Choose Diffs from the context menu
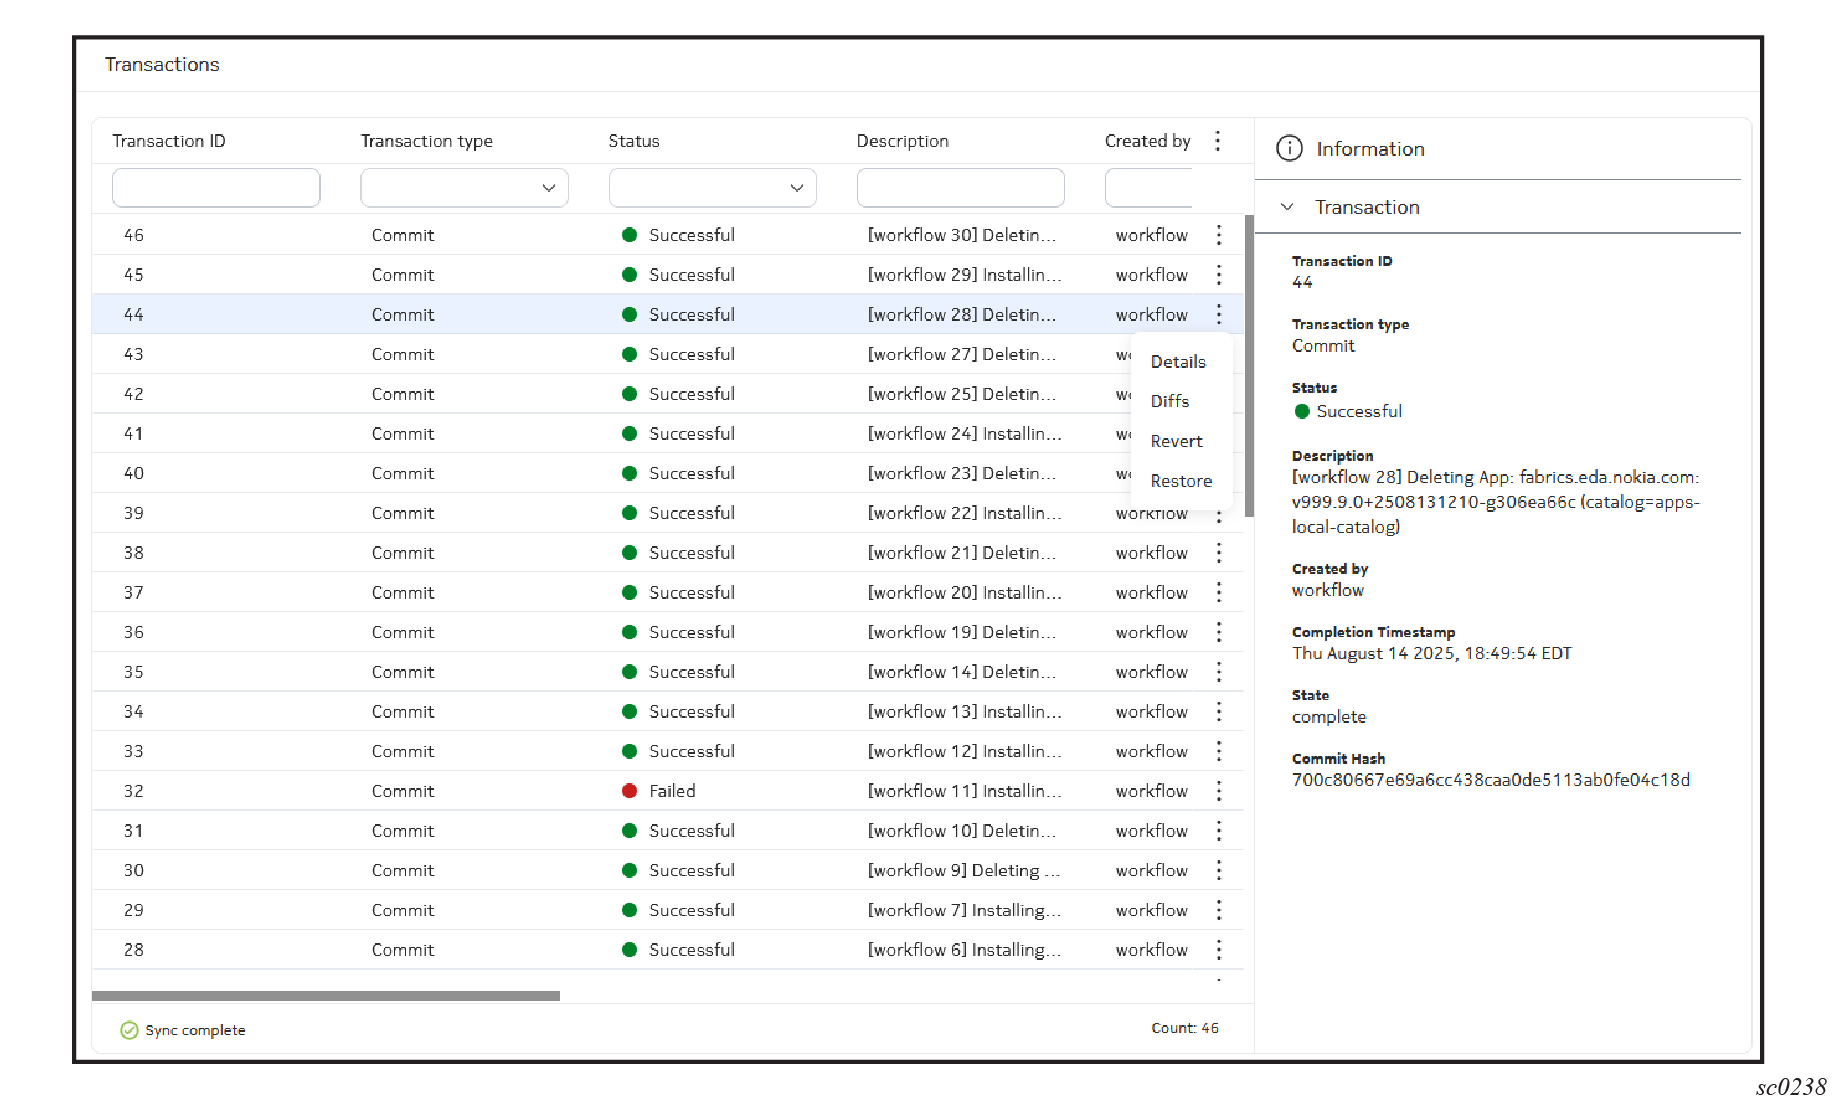1839x1105 pixels. pos(1169,401)
